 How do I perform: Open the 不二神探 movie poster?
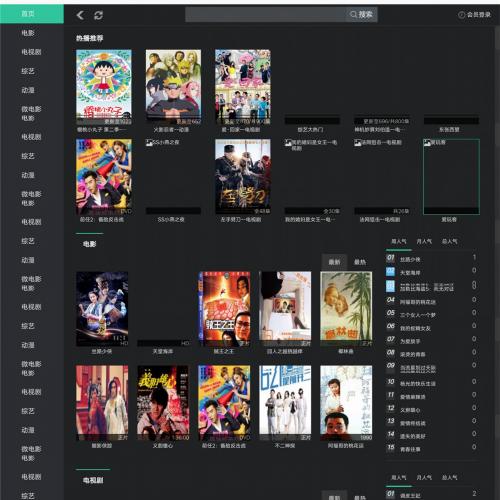click(x=285, y=403)
